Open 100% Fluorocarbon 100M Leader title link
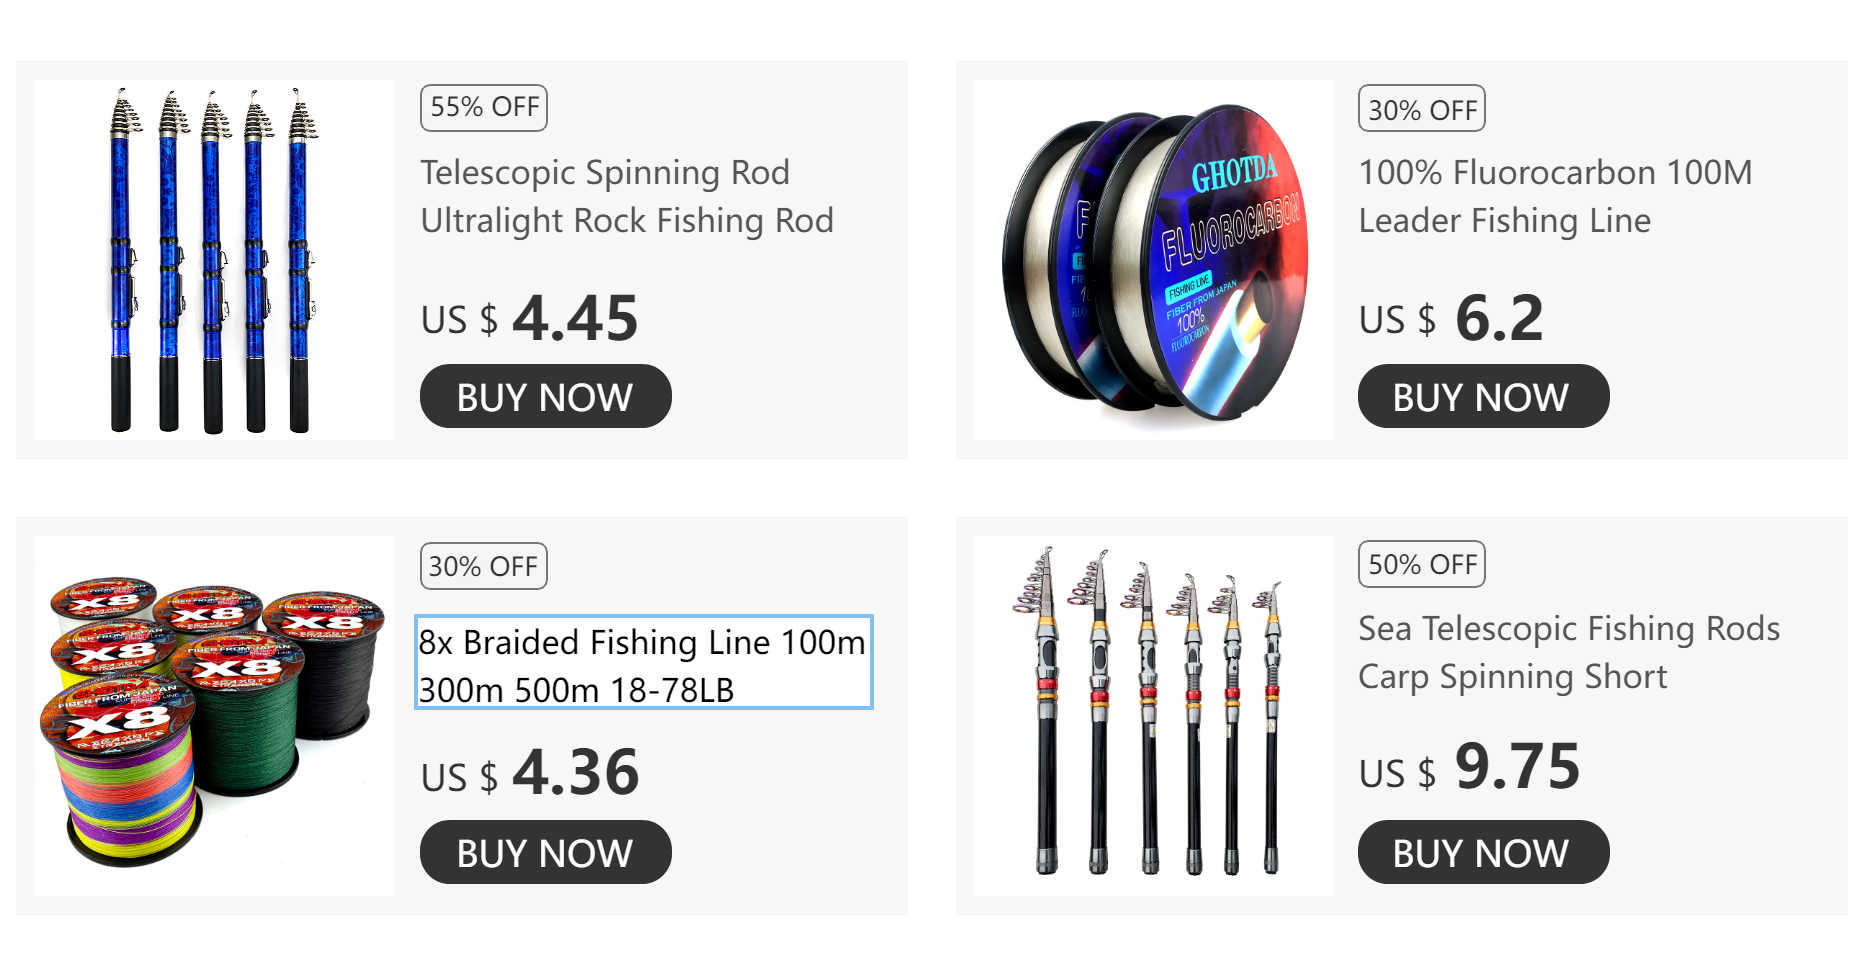Viewport: 1864px width, 972px height. [1555, 196]
